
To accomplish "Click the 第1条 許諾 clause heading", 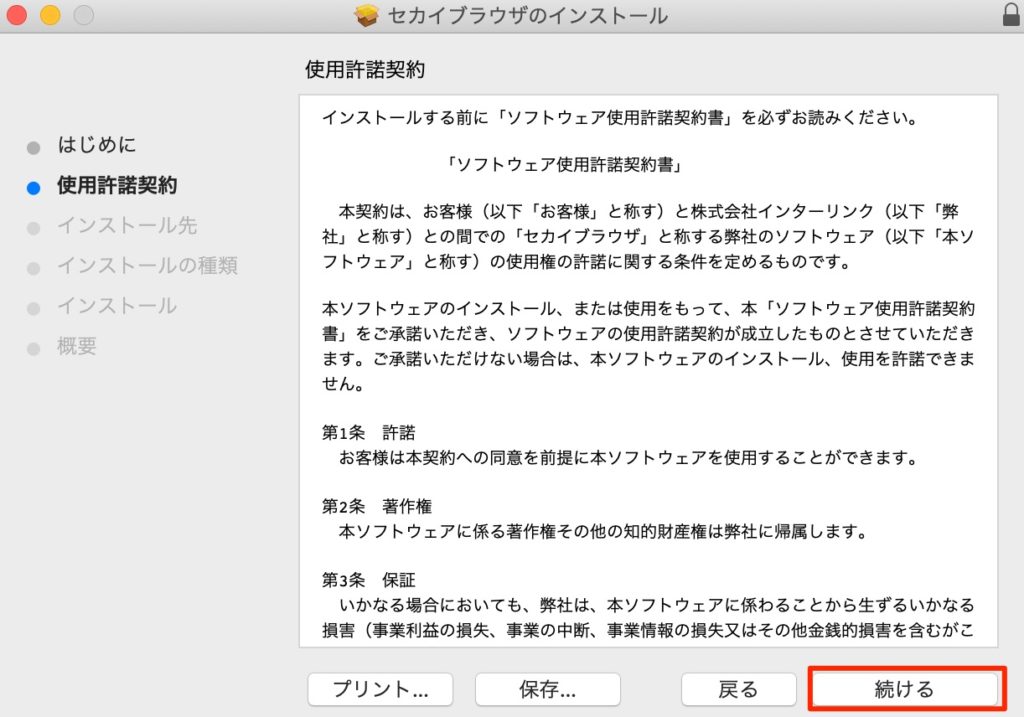I will click(368, 432).
